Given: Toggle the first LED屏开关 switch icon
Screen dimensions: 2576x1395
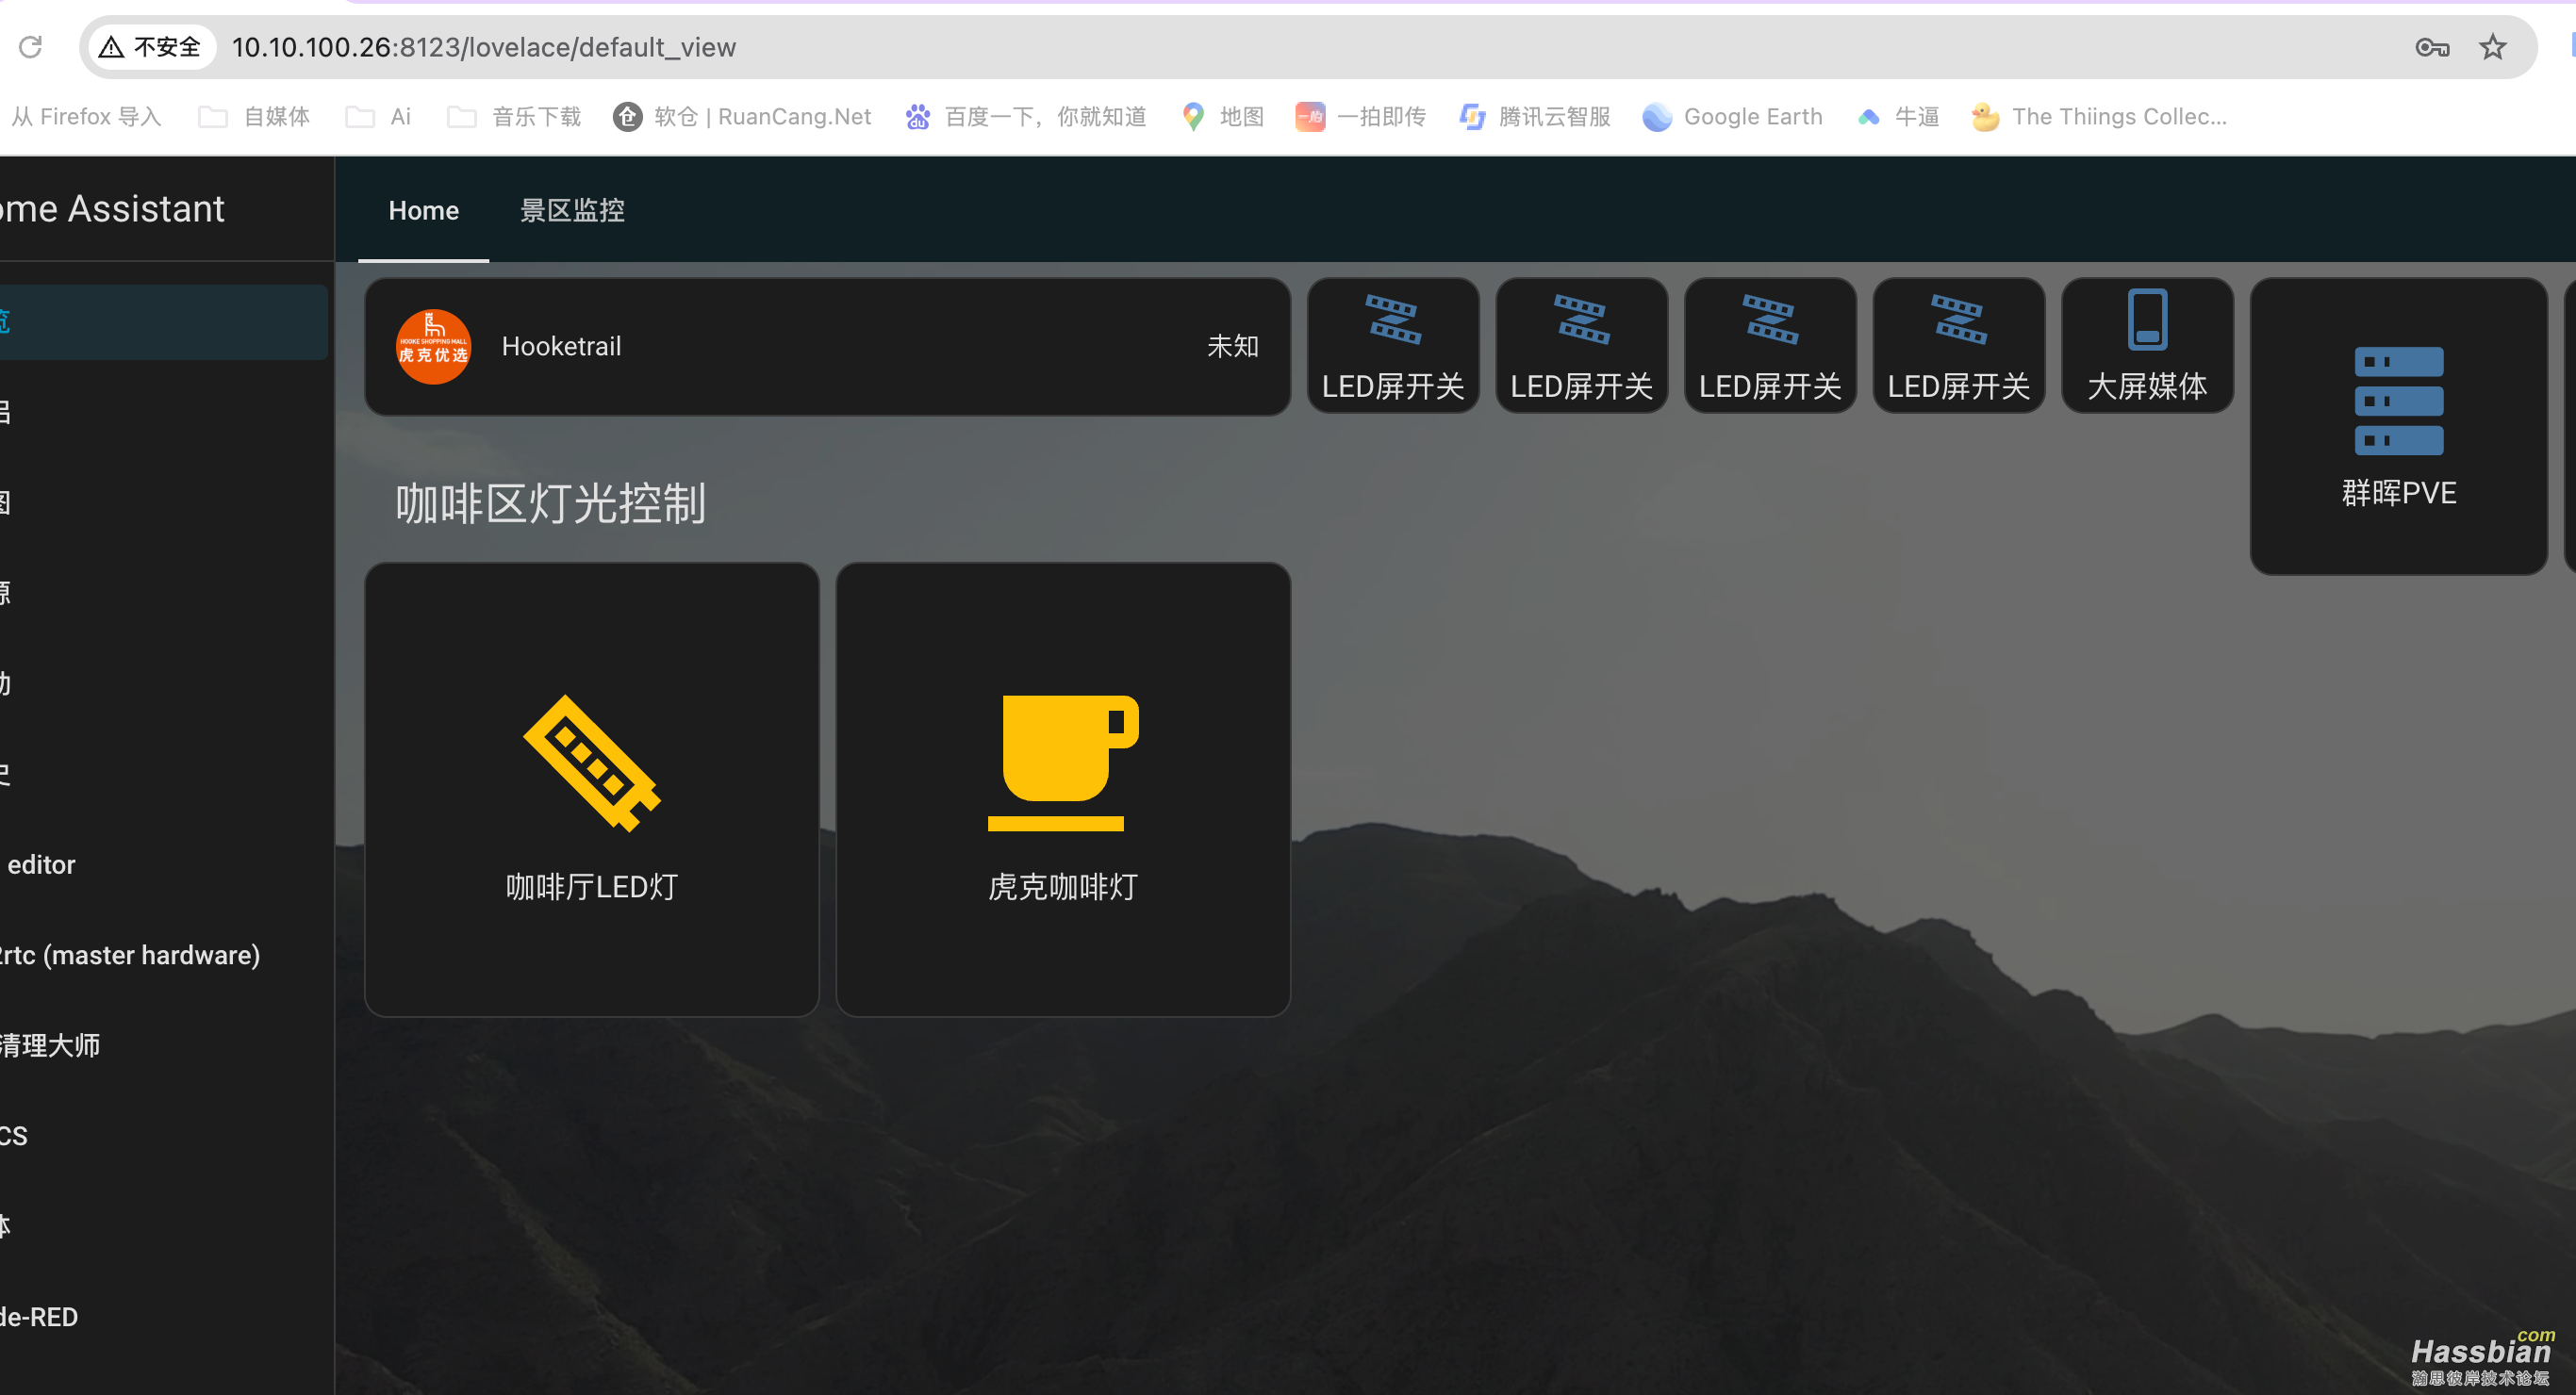Looking at the screenshot, I should (x=1392, y=321).
